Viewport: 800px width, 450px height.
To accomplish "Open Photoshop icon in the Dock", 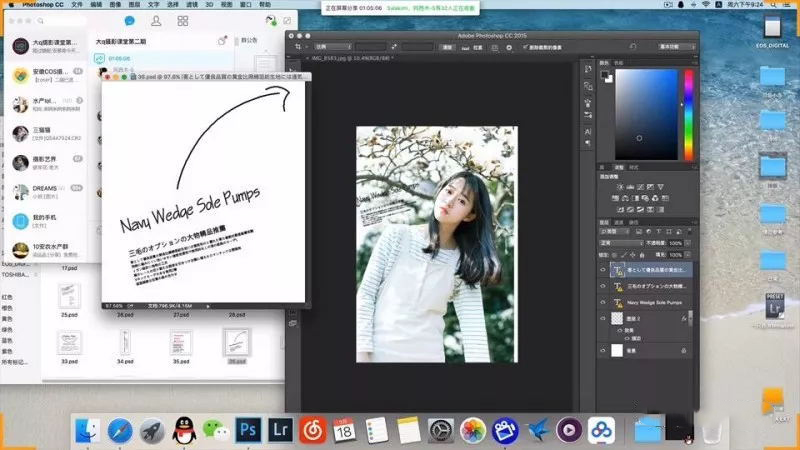I will (x=248, y=430).
